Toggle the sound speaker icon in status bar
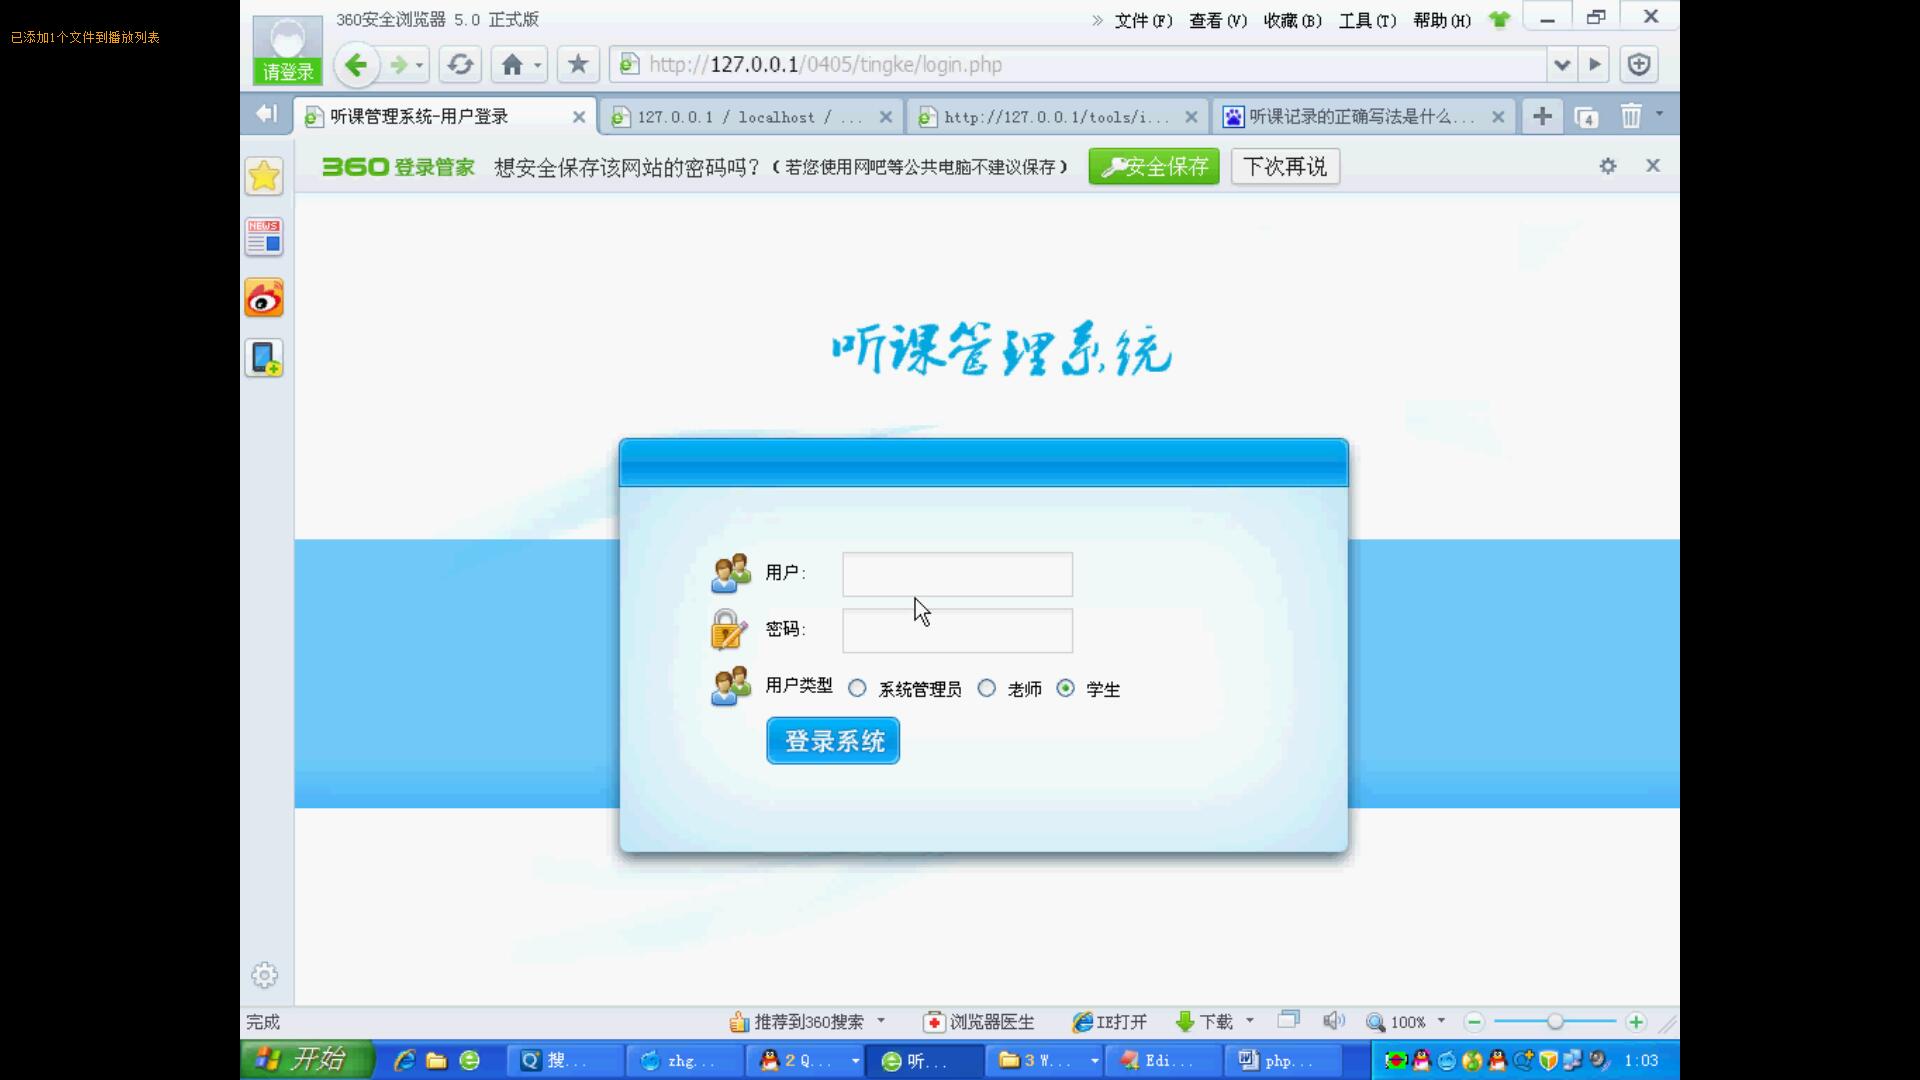The width and height of the screenshot is (1920, 1080). click(1333, 1021)
